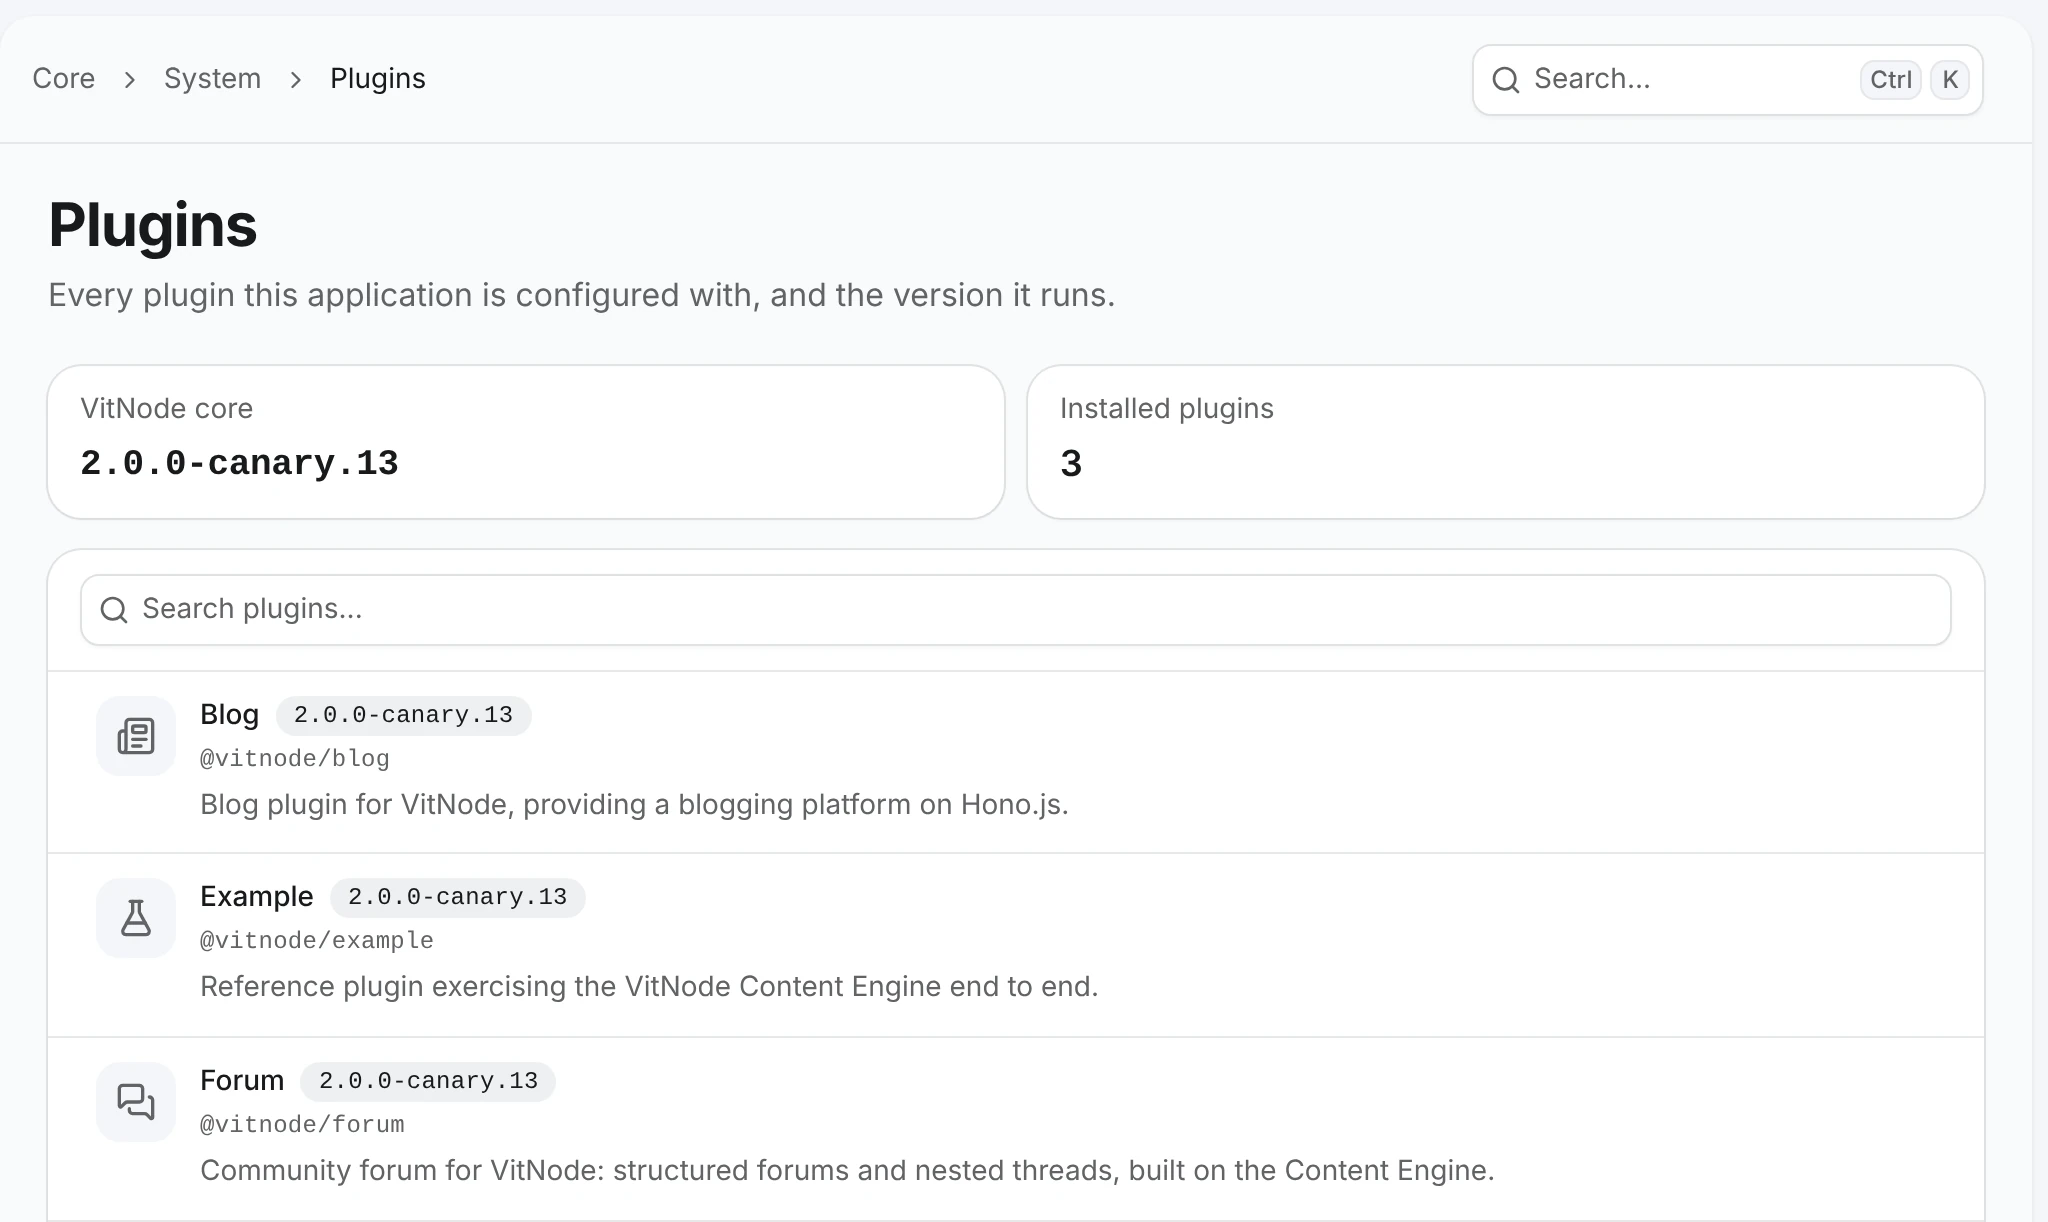Click the Example plugin flask icon
This screenshot has height=1222, width=2048.
(136, 918)
